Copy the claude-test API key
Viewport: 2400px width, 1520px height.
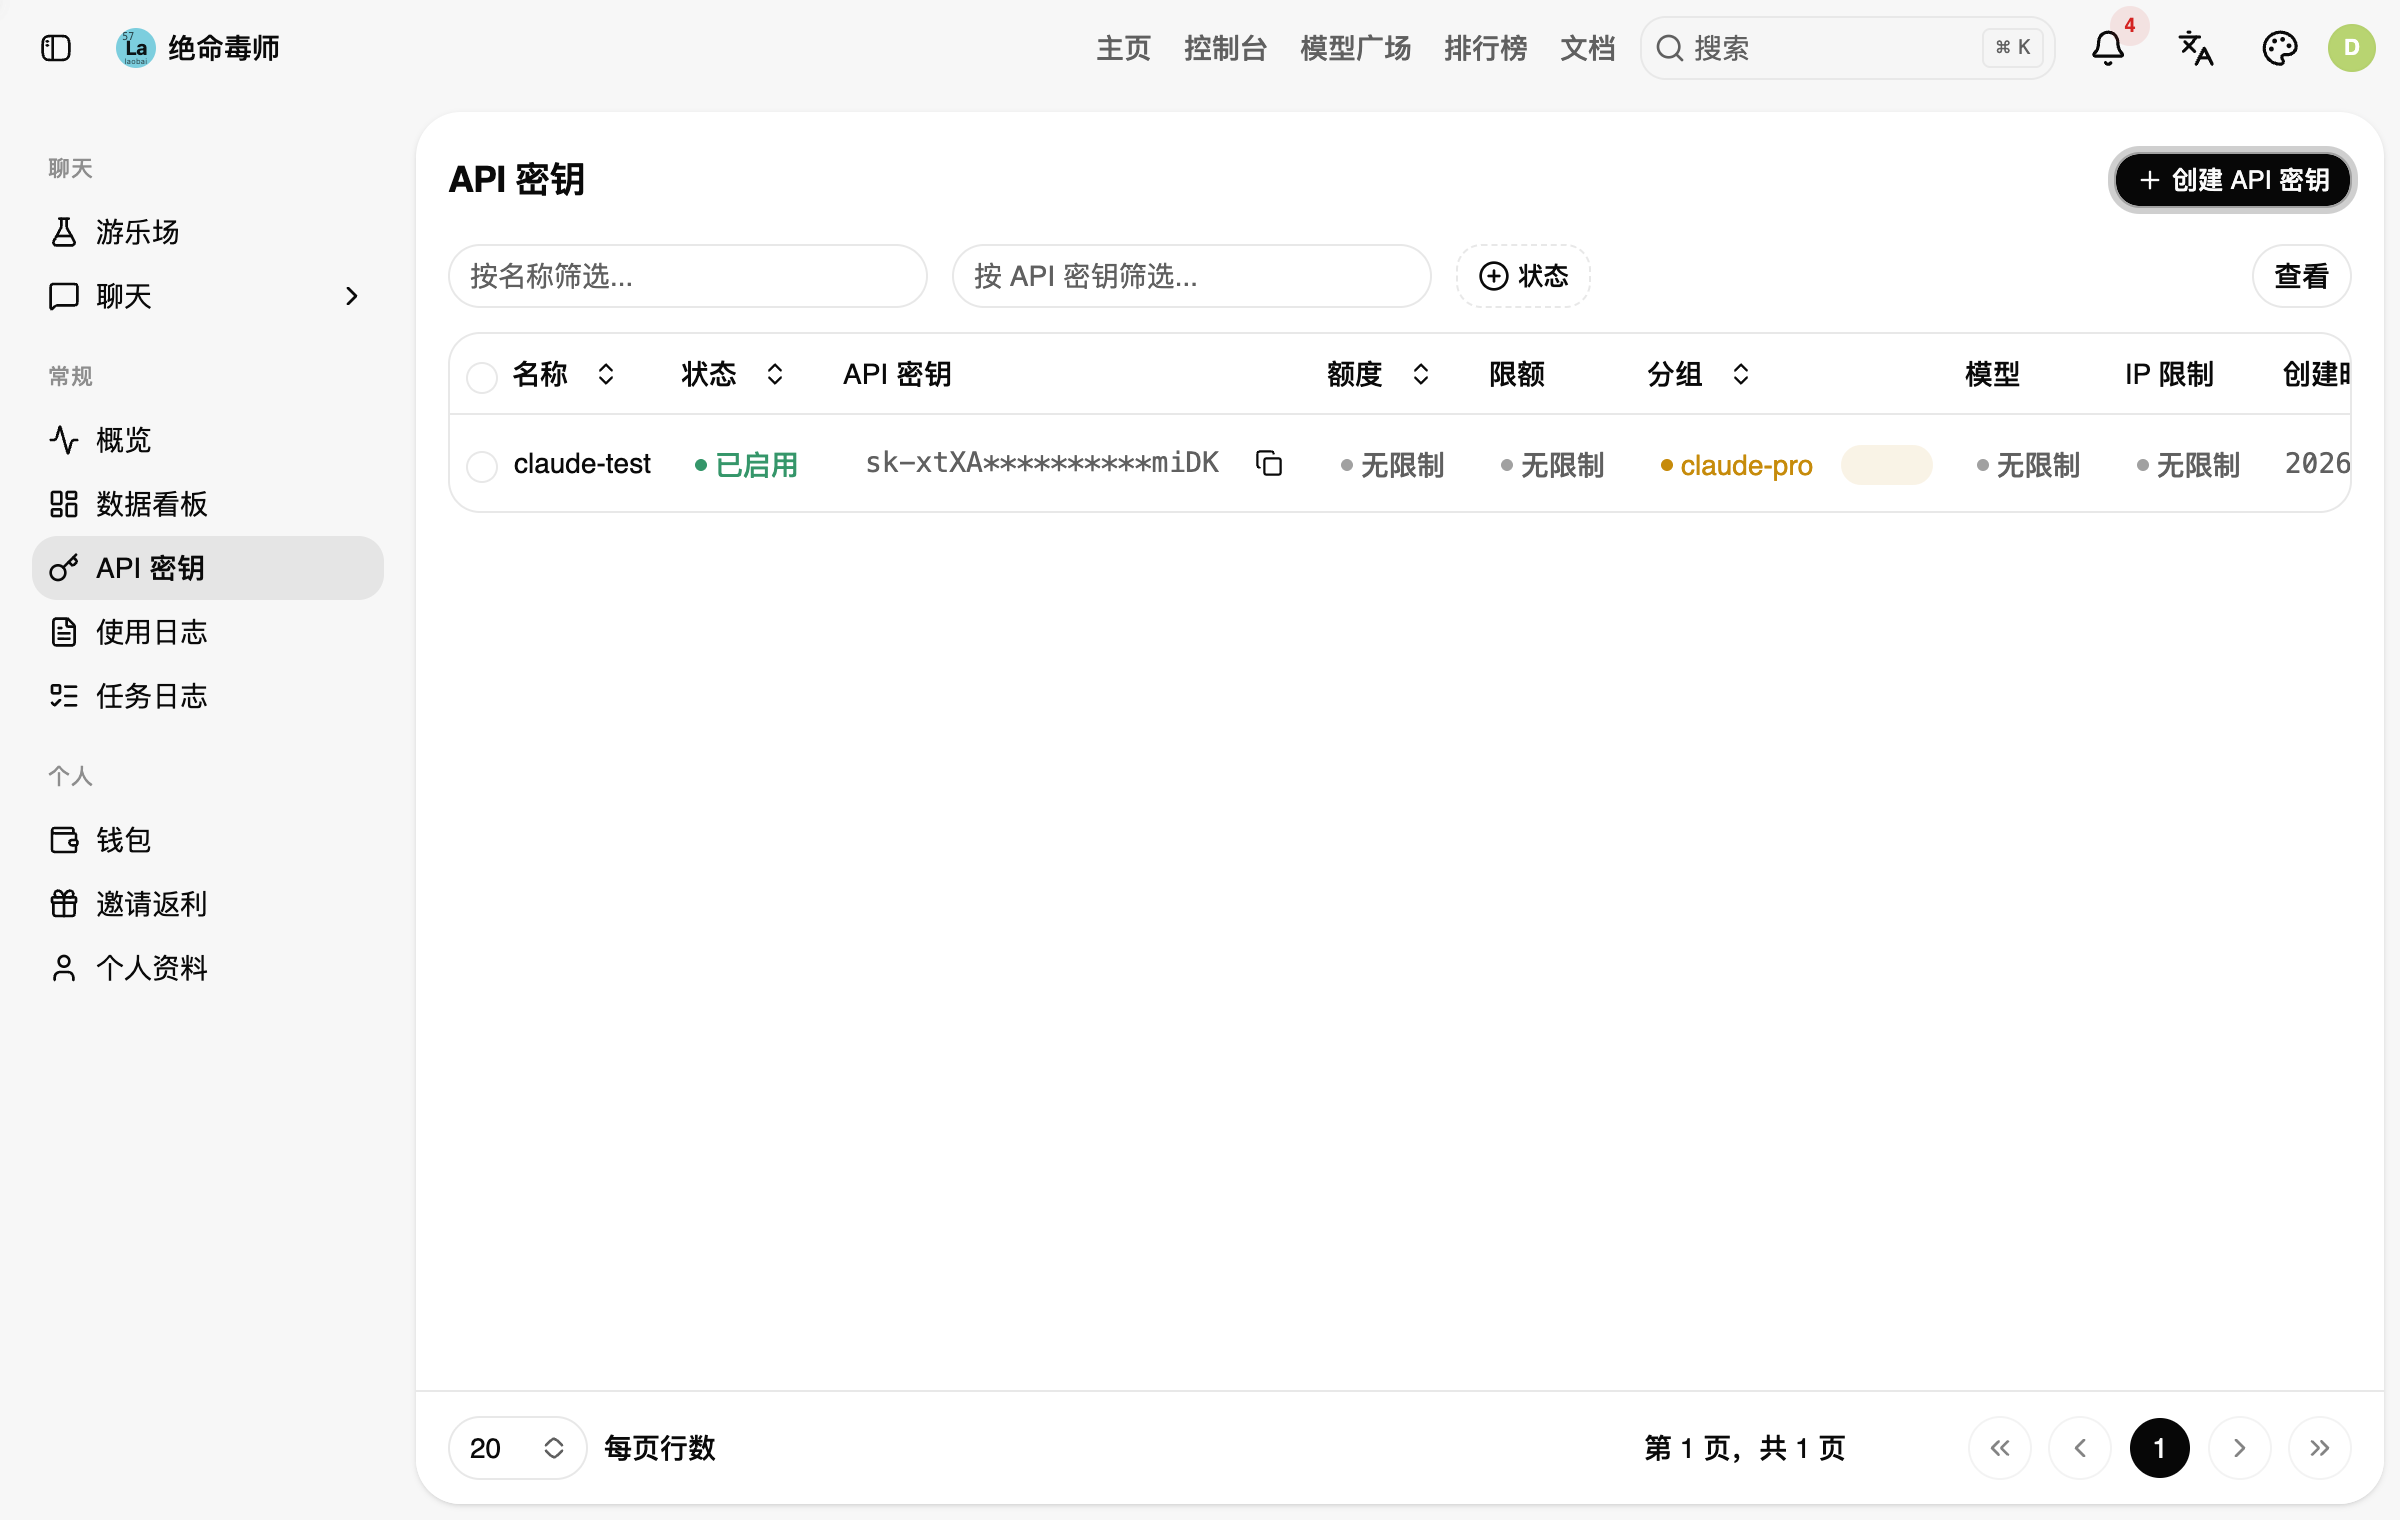[1269, 463]
